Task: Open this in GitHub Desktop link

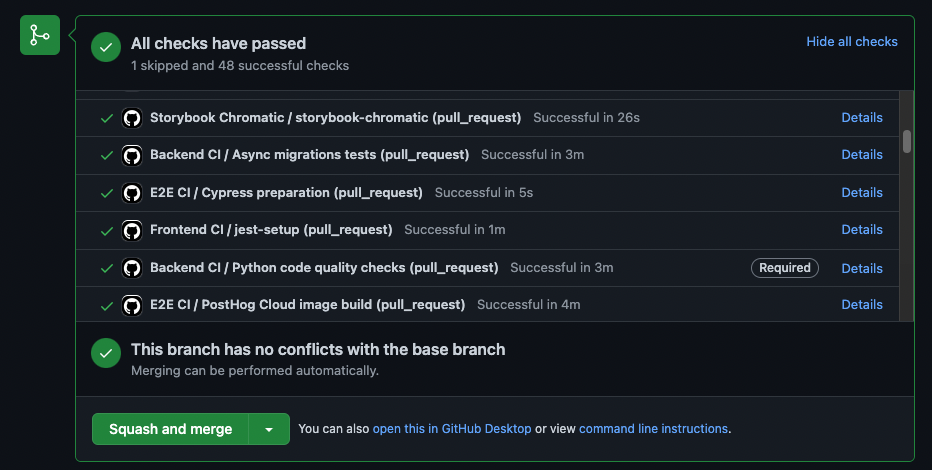Action: pos(451,429)
